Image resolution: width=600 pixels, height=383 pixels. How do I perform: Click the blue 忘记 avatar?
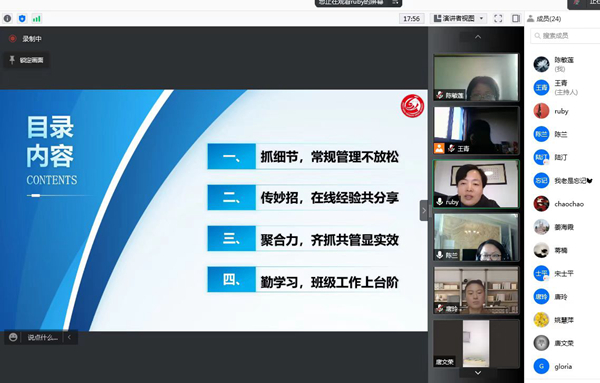click(x=541, y=181)
